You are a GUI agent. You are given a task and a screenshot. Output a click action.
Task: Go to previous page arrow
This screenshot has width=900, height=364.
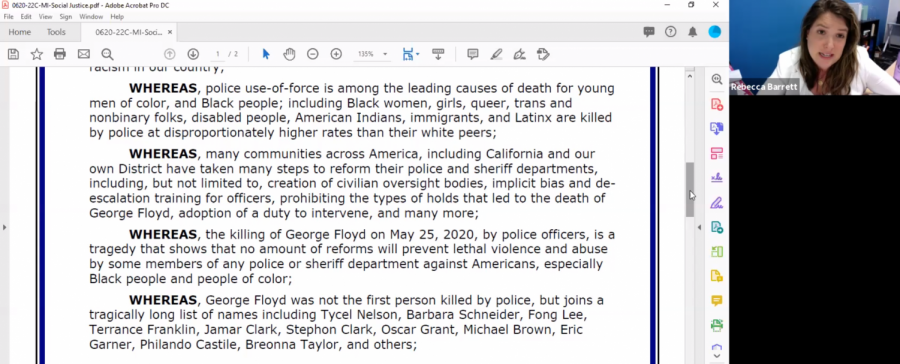[x=169, y=55]
